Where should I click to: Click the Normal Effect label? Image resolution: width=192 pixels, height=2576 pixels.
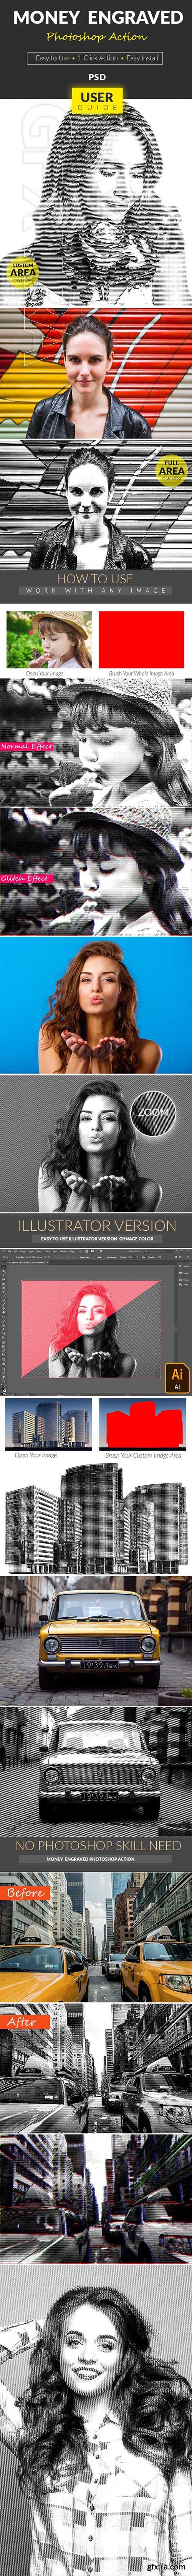pyautogui.click(x=27, y=746)
